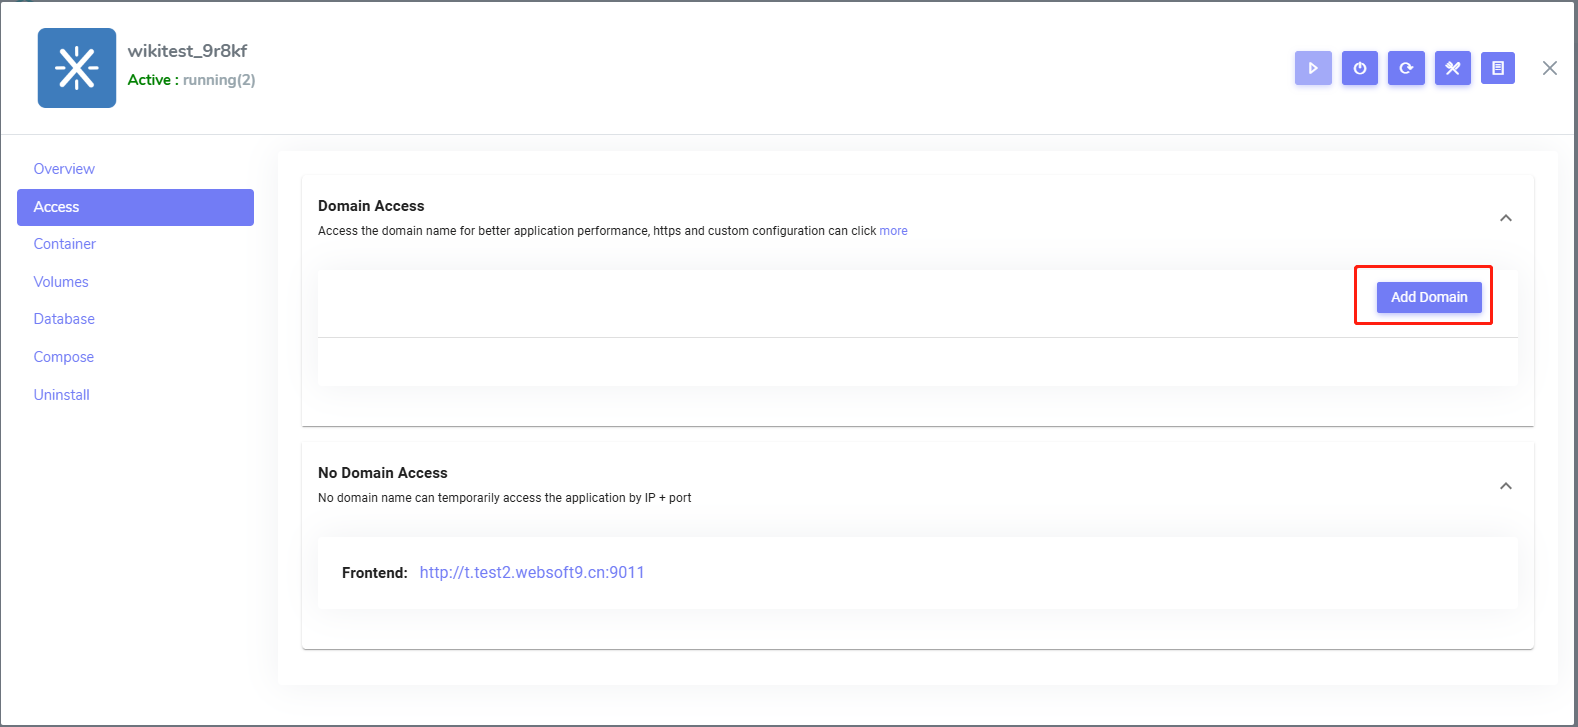Select the Access sidebar tab

[135, 207]
